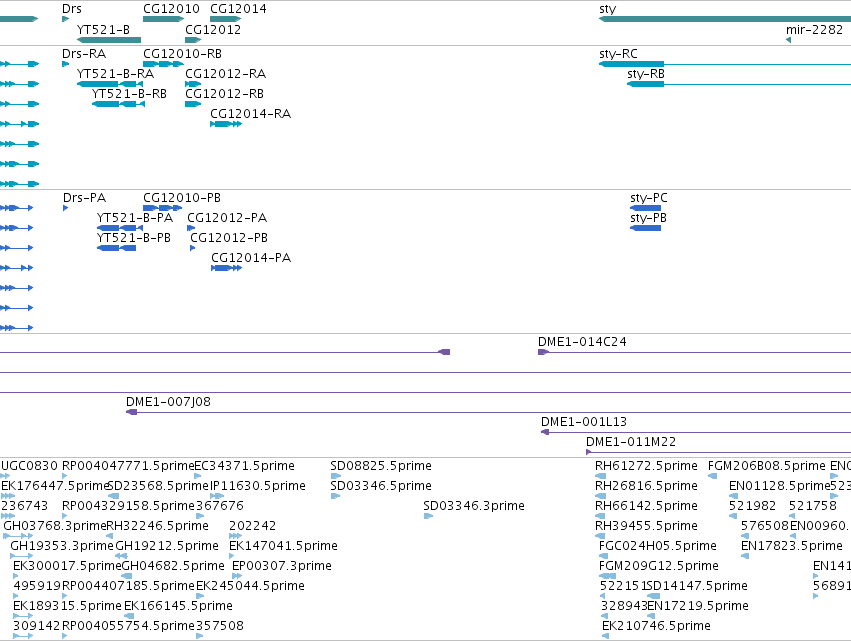The image size is (851, 641).
Task: Open EST RH32246.5prime
Action: point(157,526)
